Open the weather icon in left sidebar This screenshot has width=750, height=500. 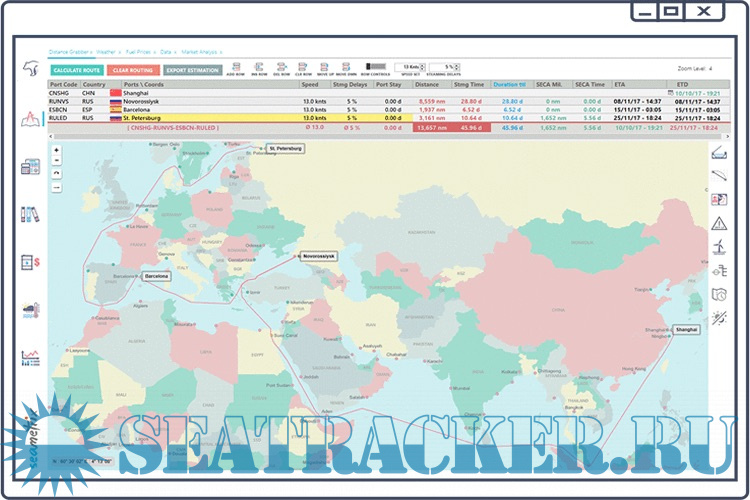tap(30, 310)
